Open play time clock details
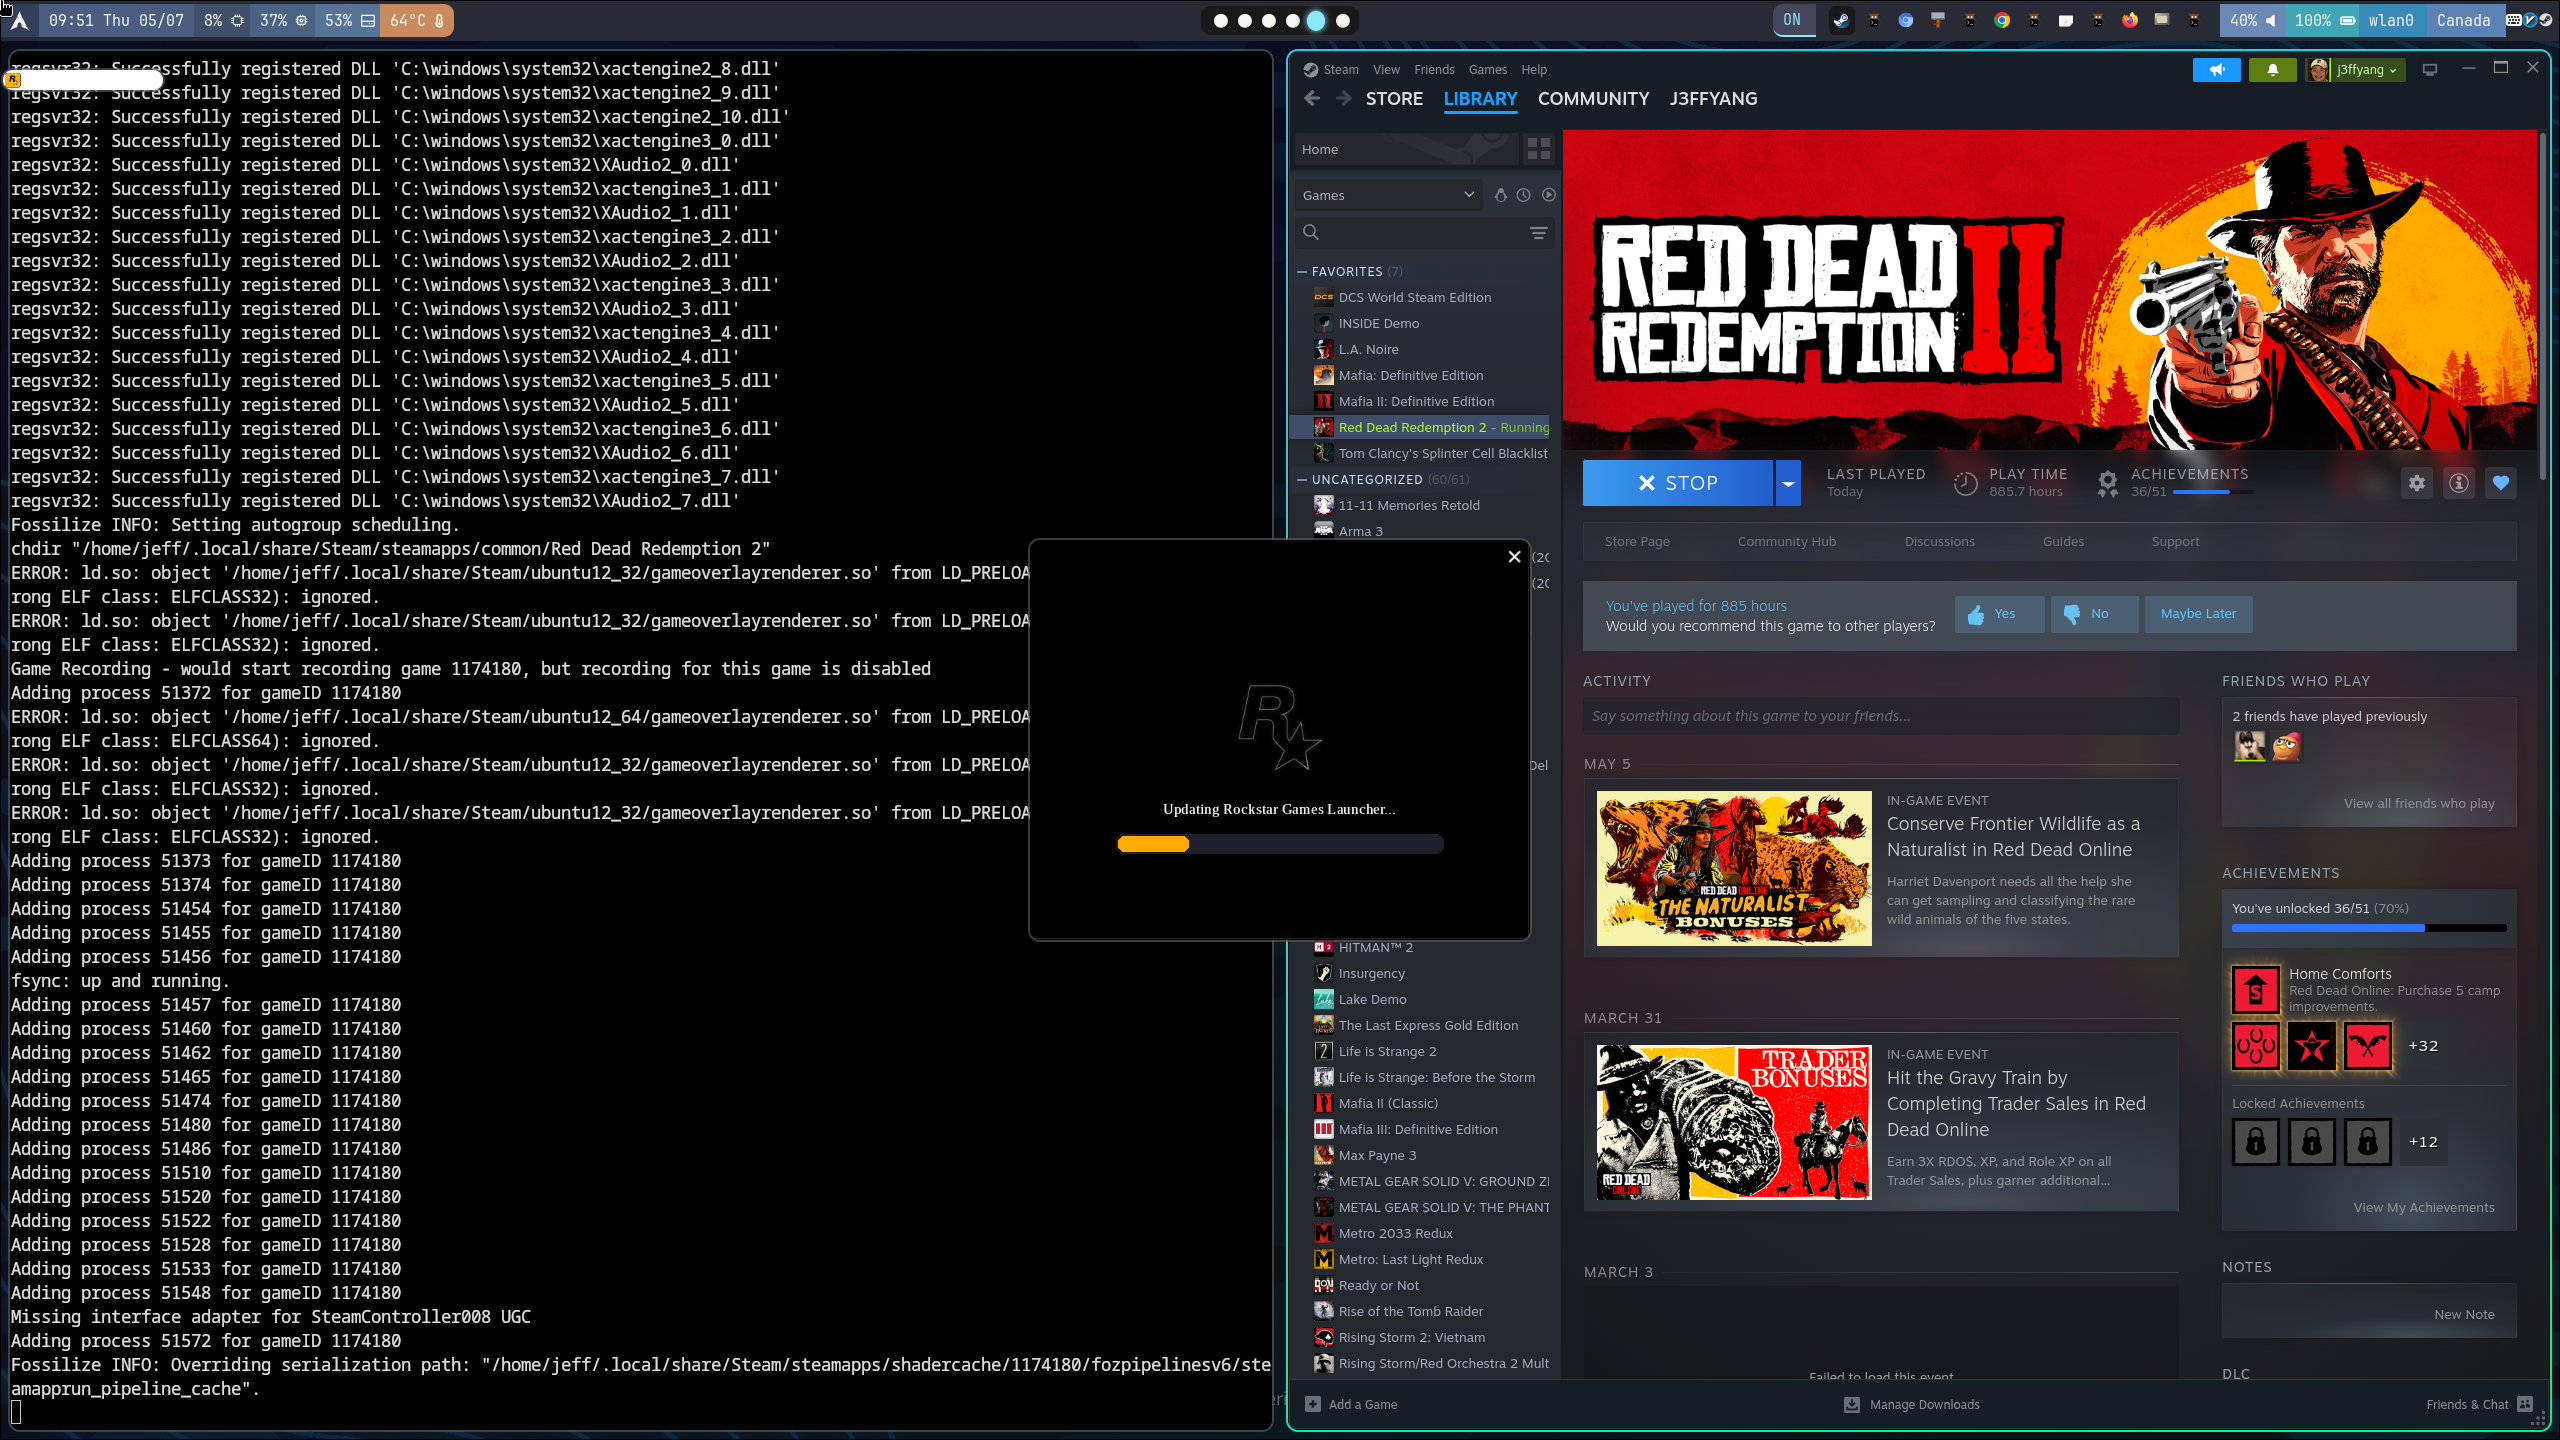This screenshot has height=1440, width=2560. (x=1965, y=483)
